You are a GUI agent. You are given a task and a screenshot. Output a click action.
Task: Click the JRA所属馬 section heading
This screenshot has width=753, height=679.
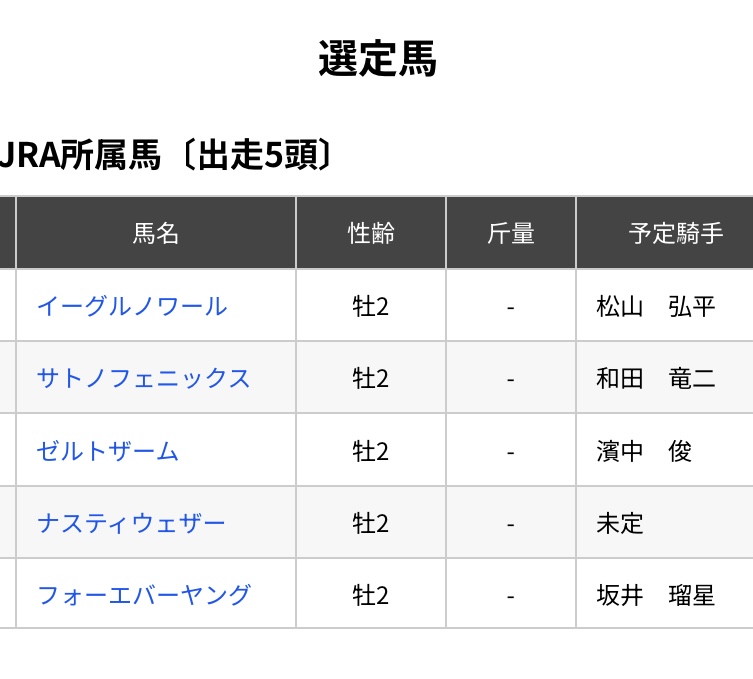coord(165,155)
